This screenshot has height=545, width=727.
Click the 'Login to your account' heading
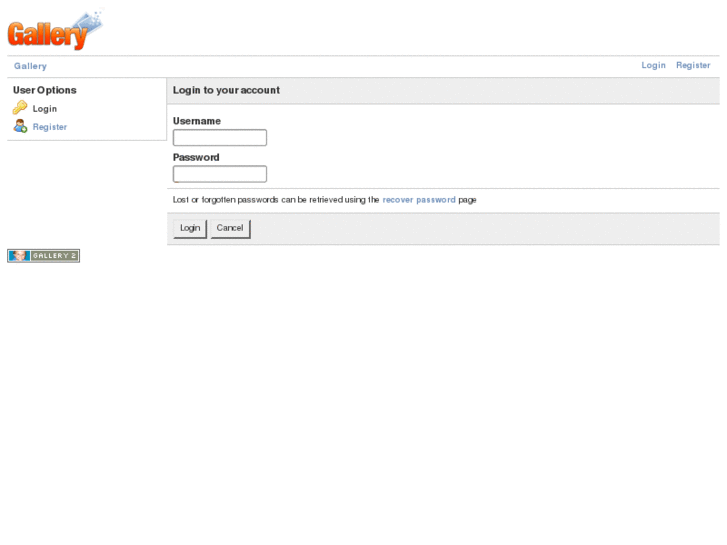226,90
